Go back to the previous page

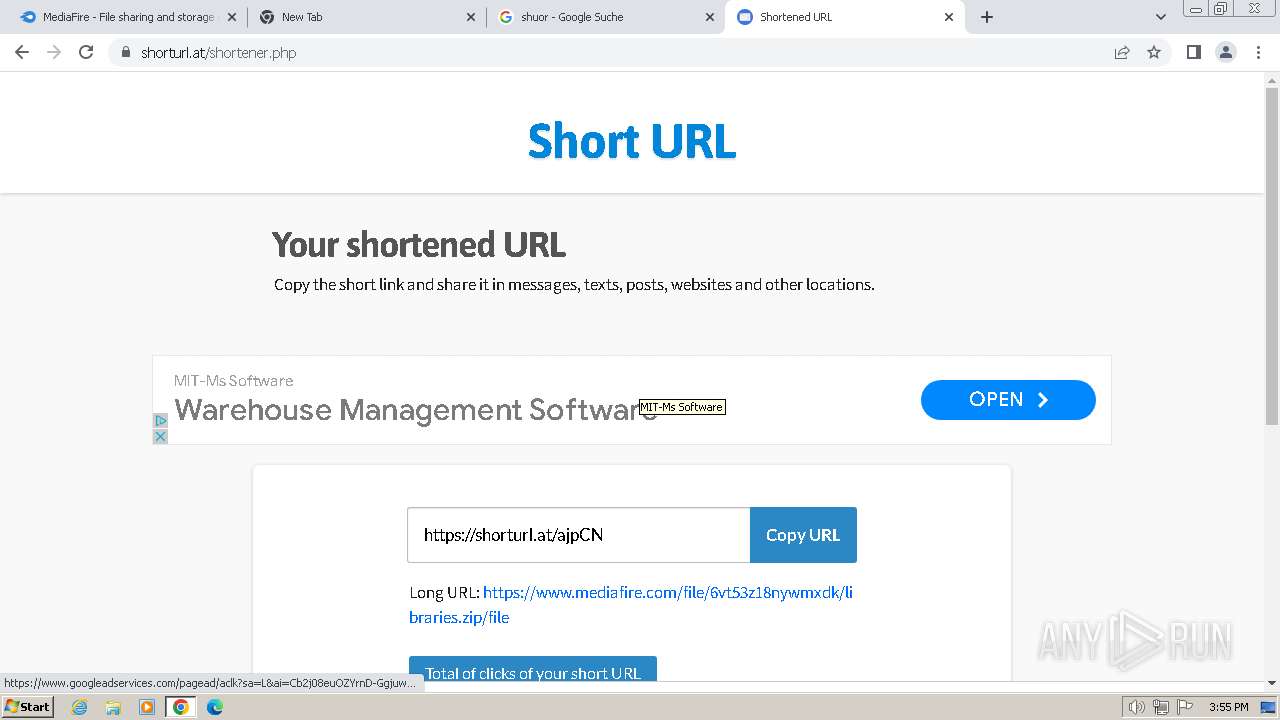coord(22,53)
